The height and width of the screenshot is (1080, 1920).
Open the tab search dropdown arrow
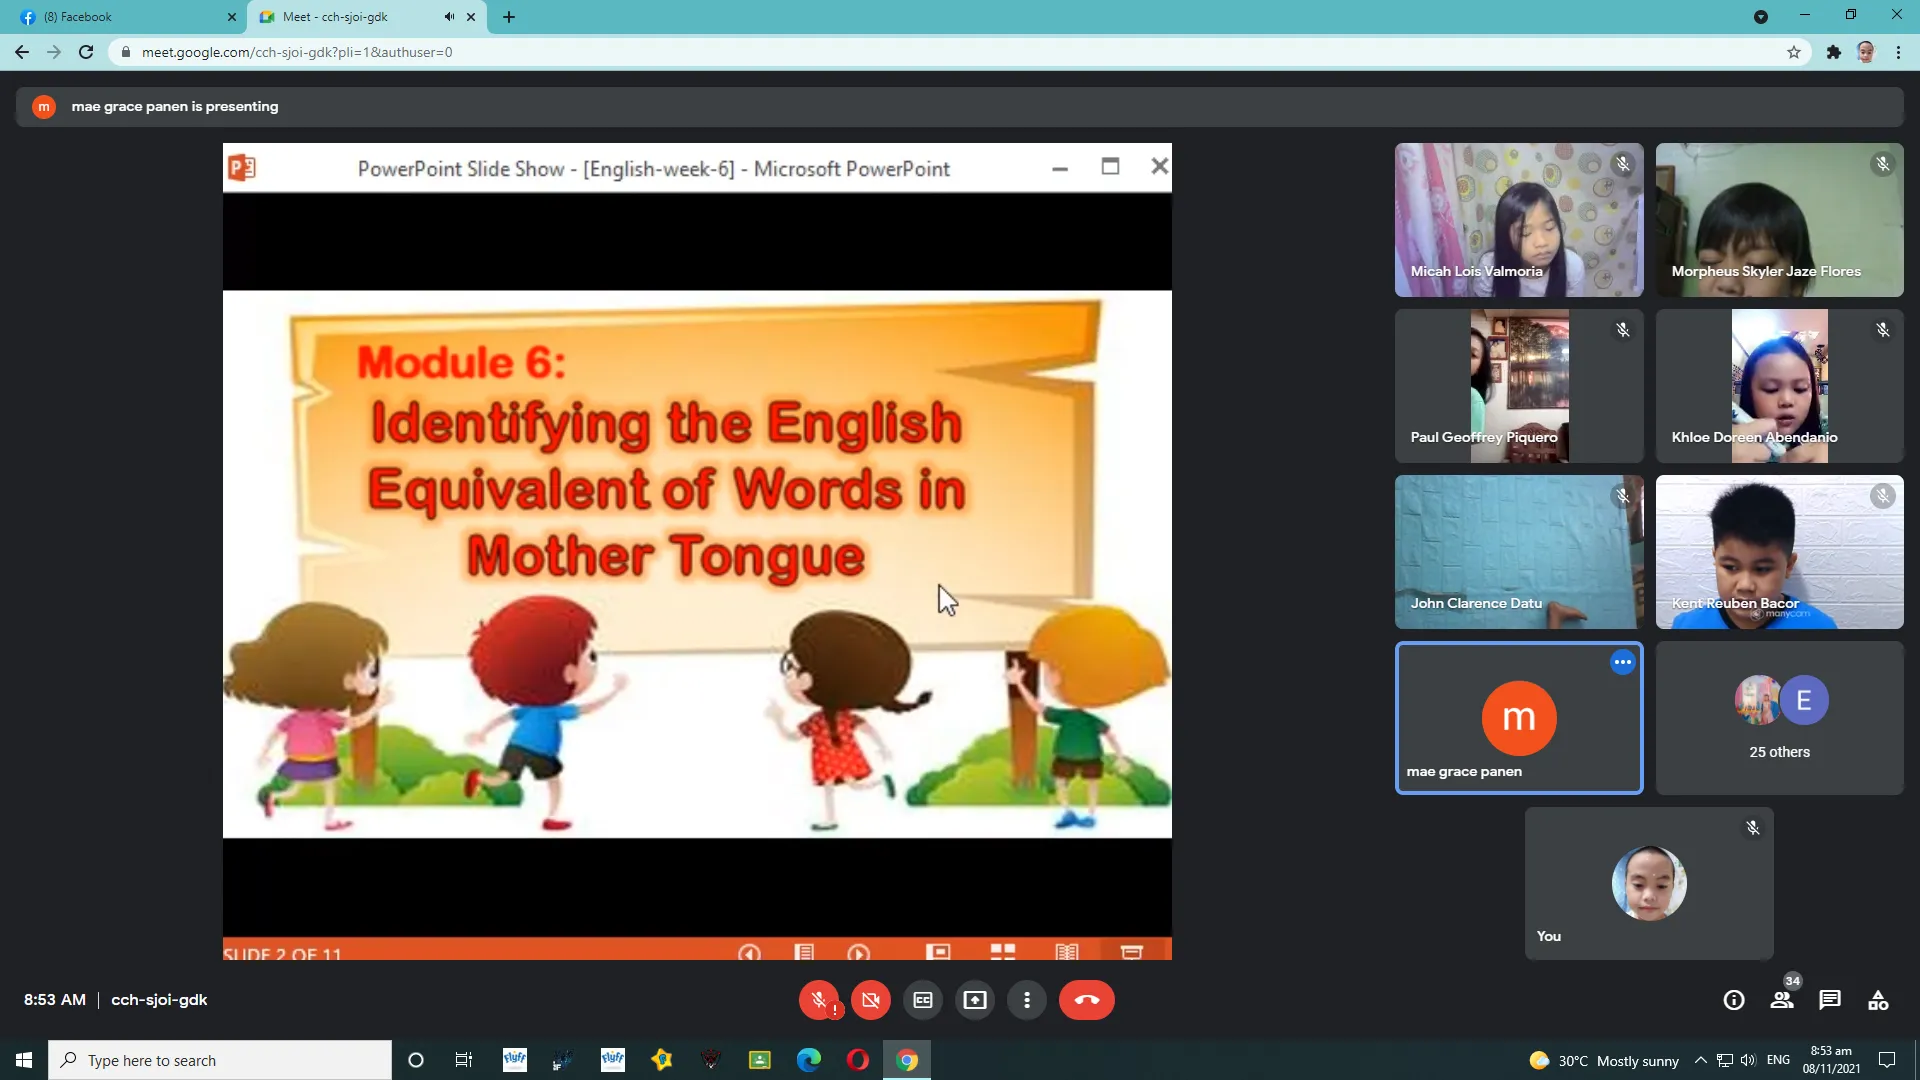pyautogui.click(x=1761, y=17)
